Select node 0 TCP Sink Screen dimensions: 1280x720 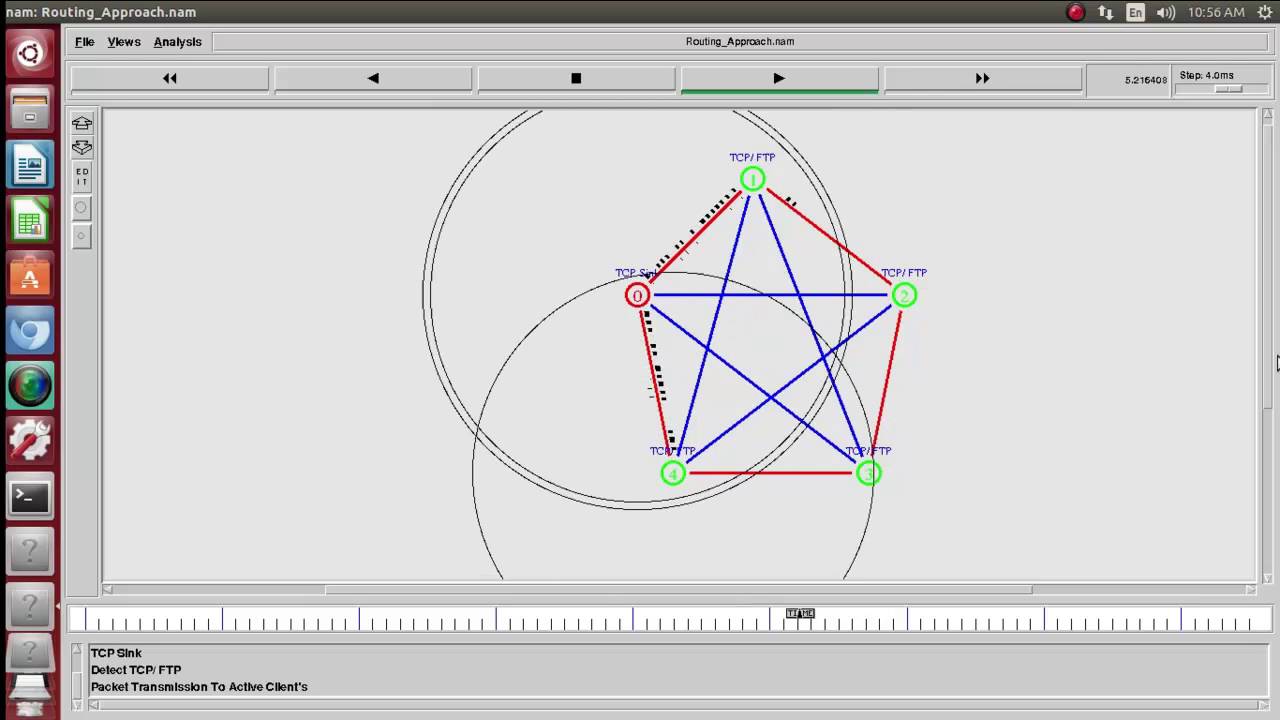pyautogui.click(x=637, y=295)
